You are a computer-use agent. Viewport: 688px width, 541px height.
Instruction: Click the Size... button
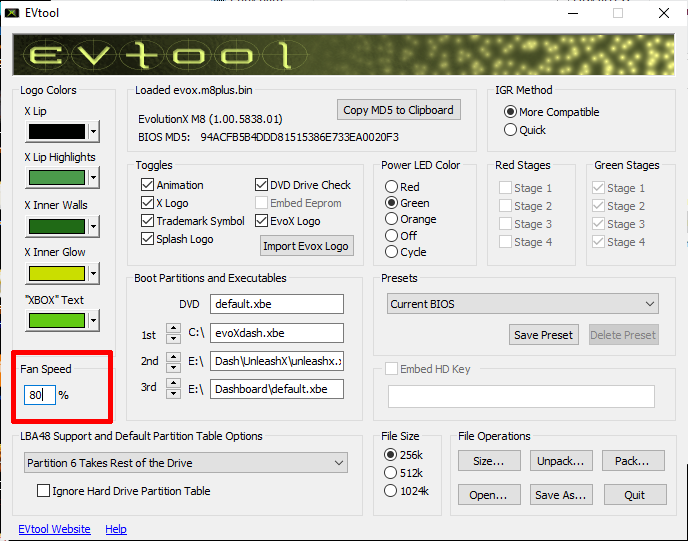tap(489, 461)
